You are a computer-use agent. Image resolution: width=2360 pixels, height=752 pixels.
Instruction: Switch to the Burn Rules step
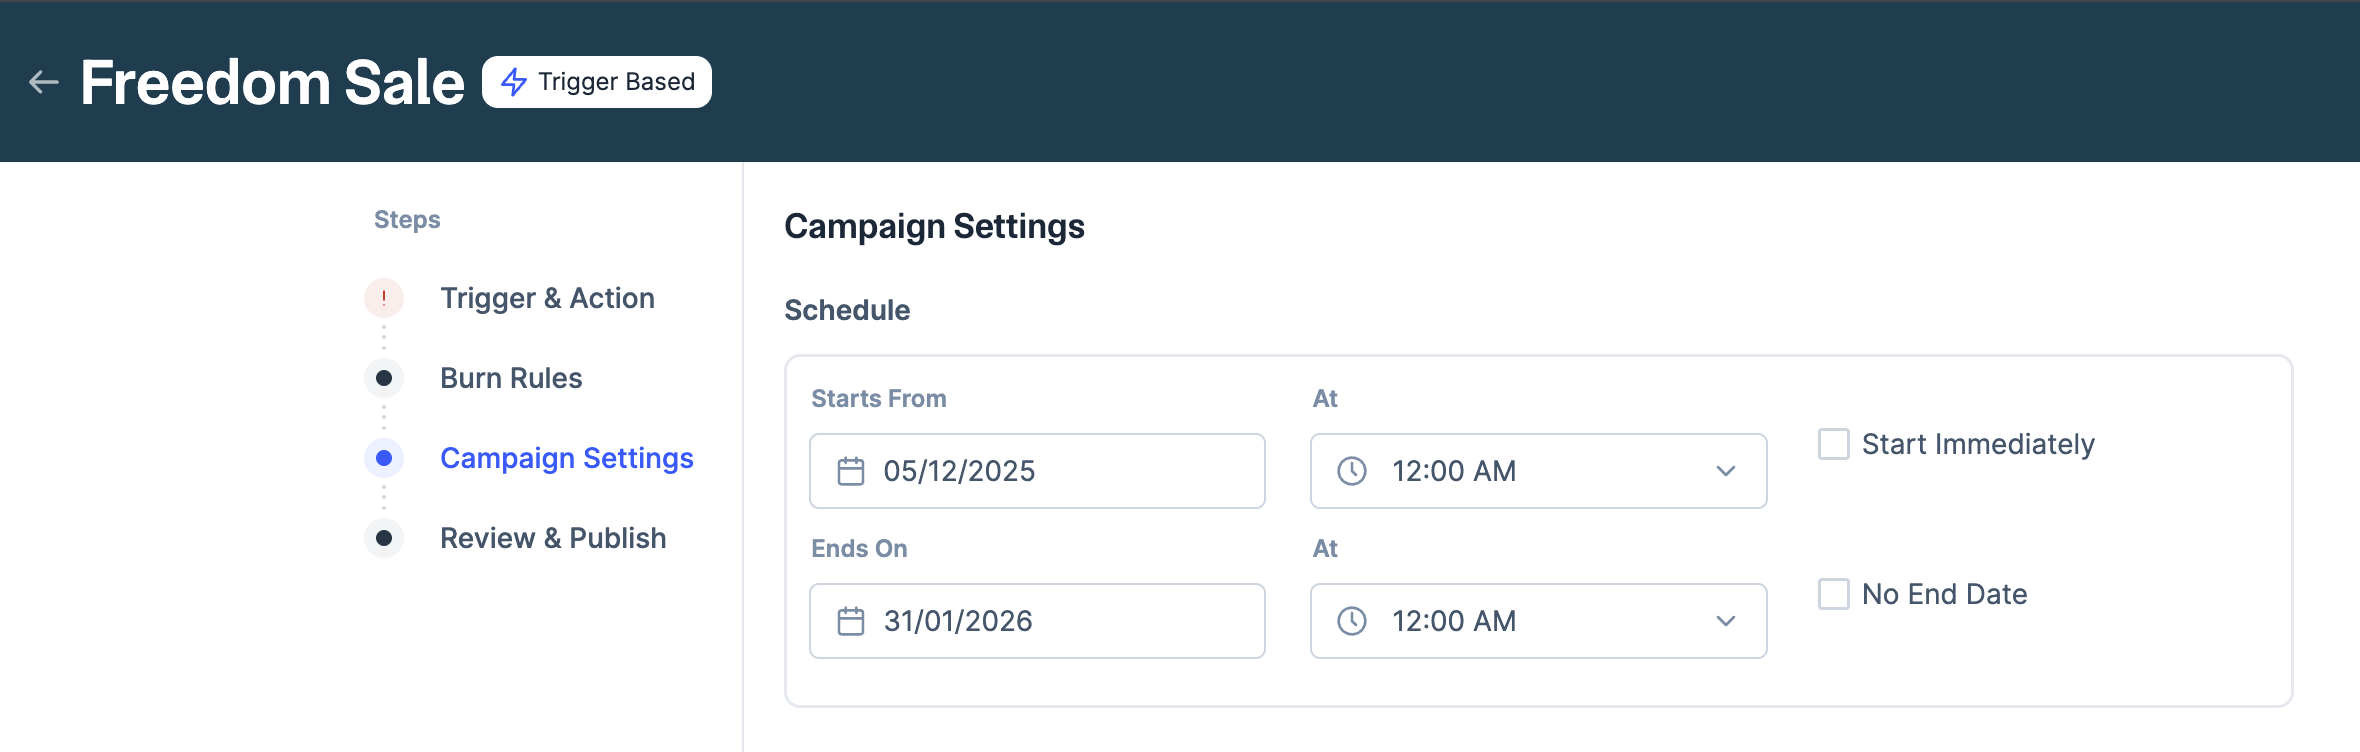tap(511, 378)
